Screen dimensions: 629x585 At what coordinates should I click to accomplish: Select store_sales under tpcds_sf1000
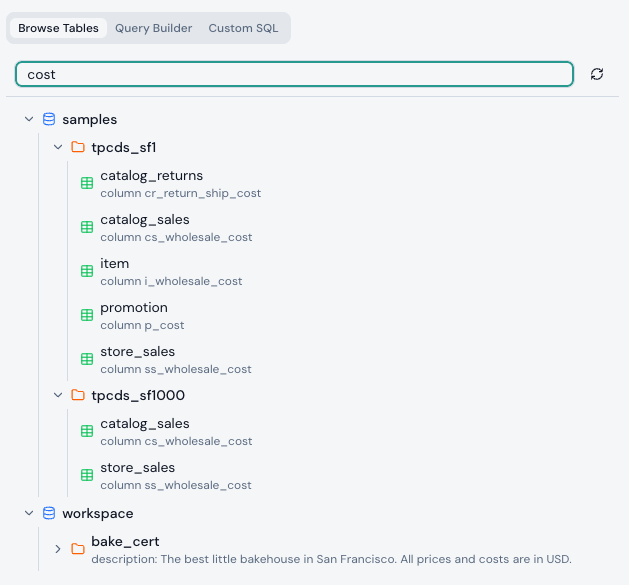(x=138, y=468)
